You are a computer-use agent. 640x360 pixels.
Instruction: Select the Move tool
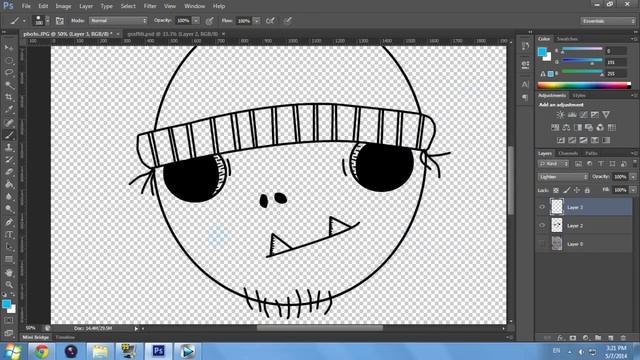tap(9, 48)
